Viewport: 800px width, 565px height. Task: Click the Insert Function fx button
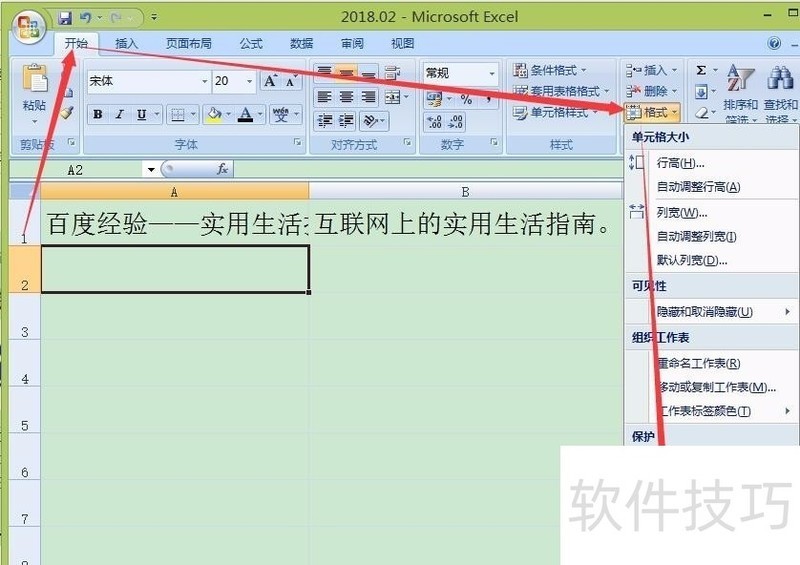point(222,169)
